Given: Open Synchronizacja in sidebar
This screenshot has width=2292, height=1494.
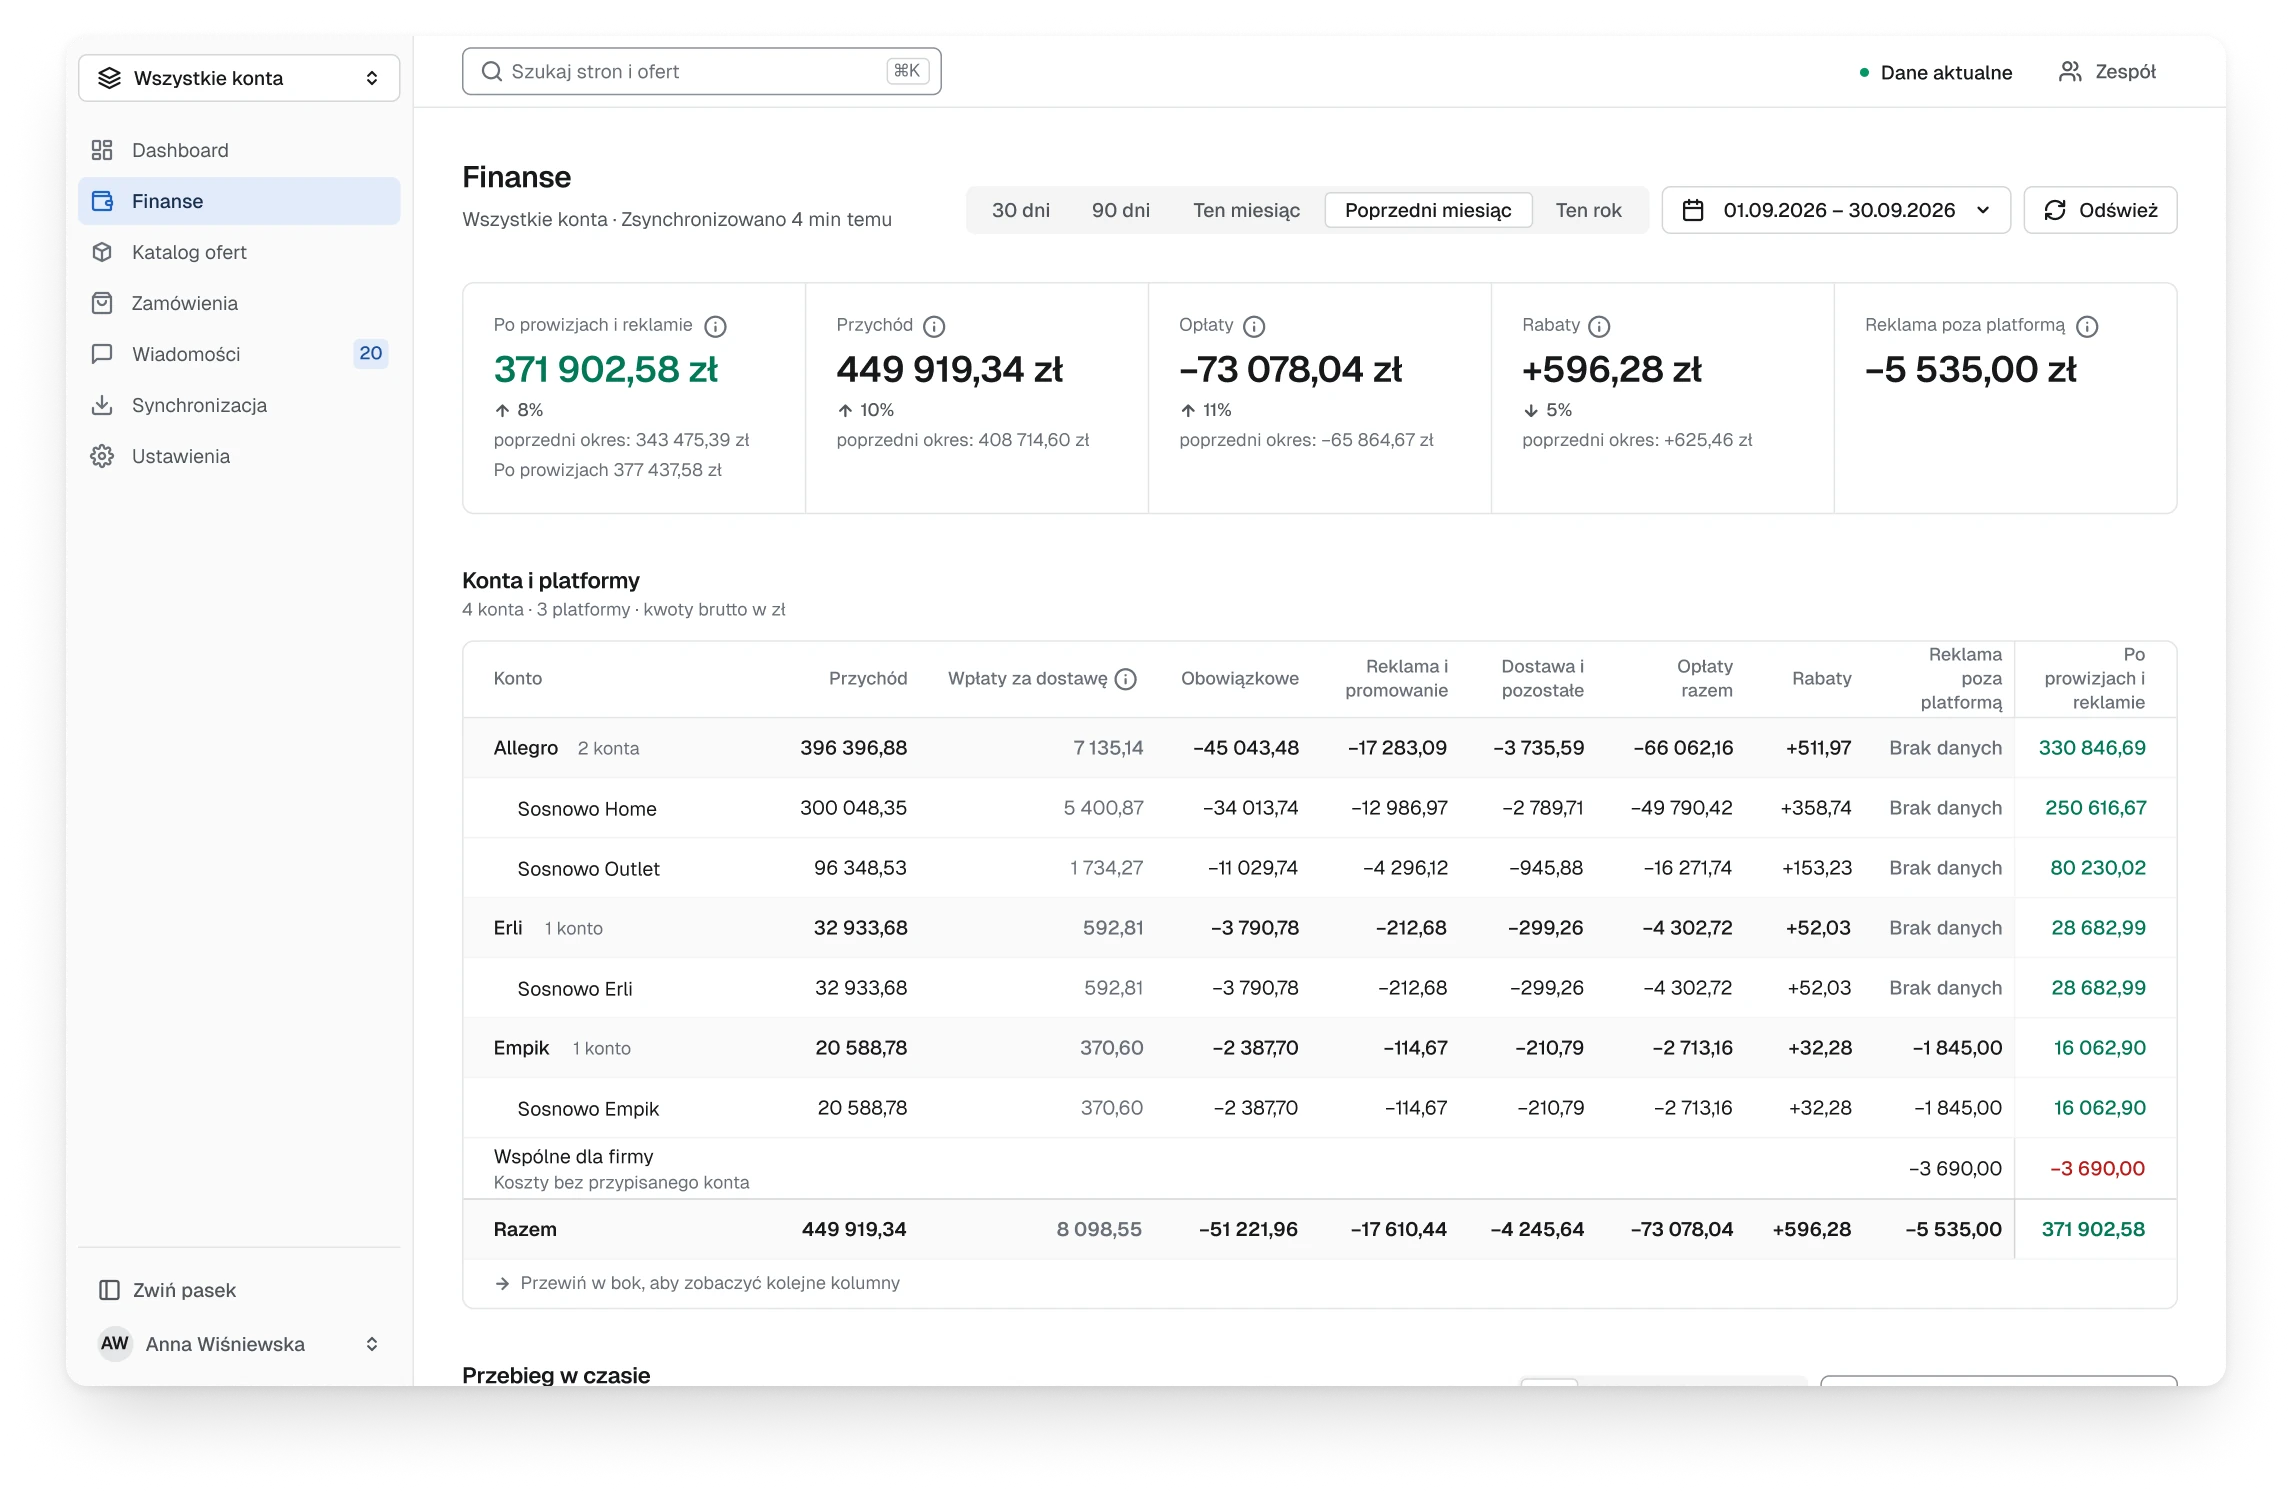Looking at the screenshot, I should (x=239, y=405).
